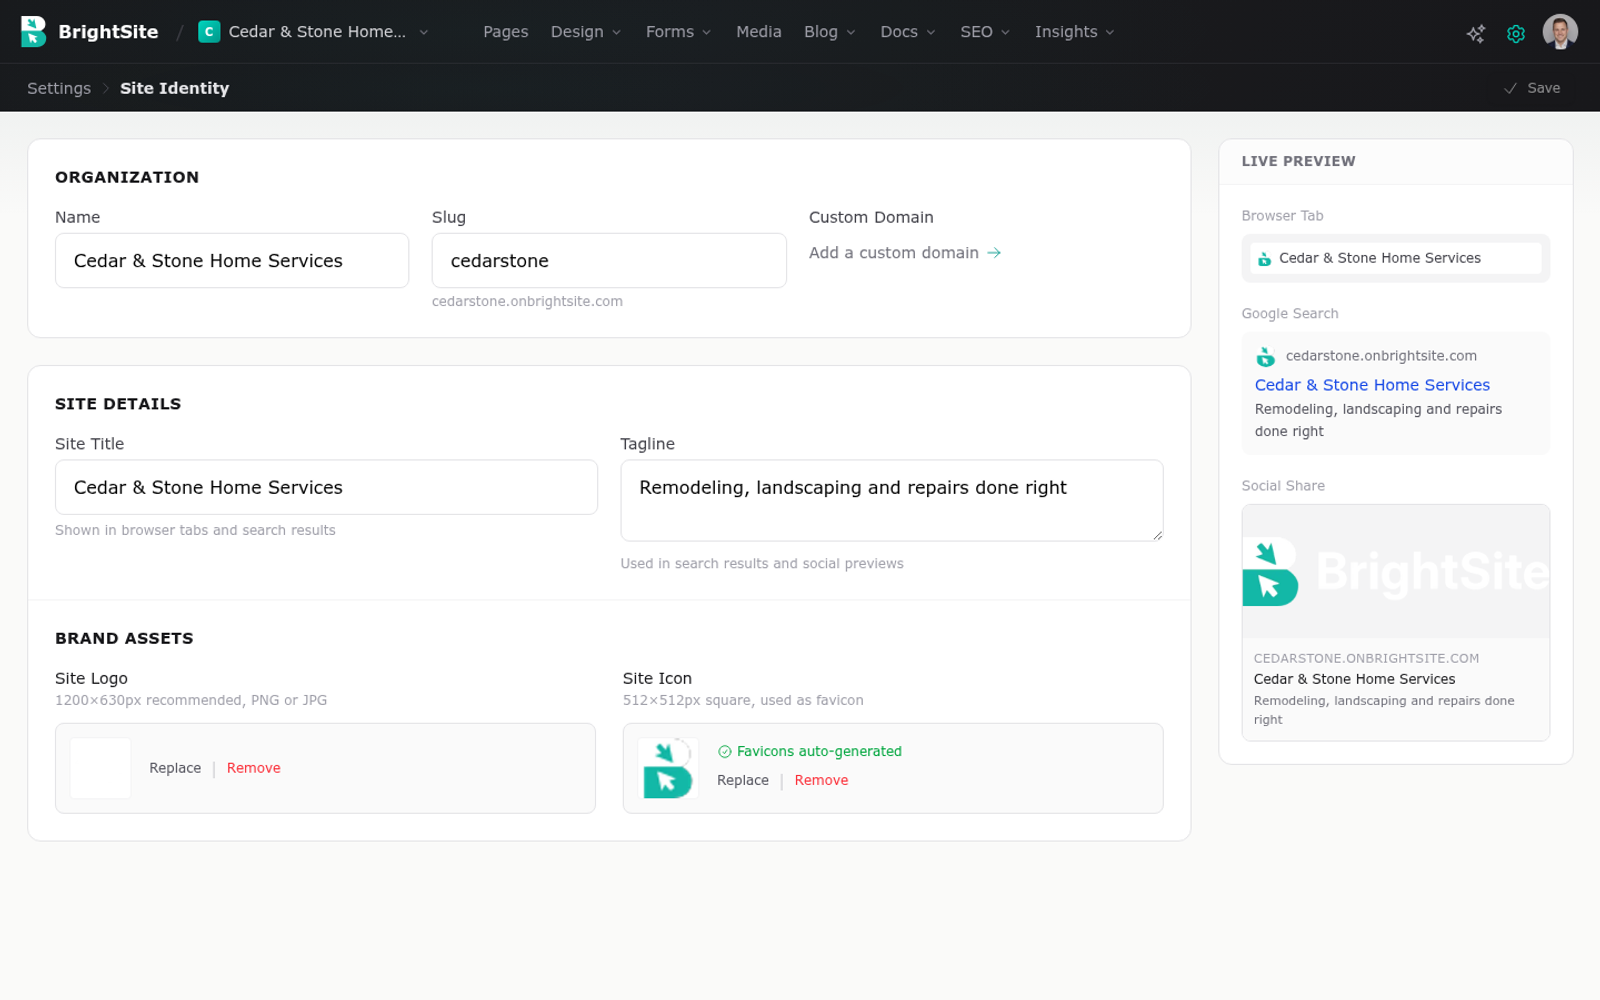Replace the Site Icon
Image resolution: width=1600 pixels, height=1000 pixels.
click(743, 780)
